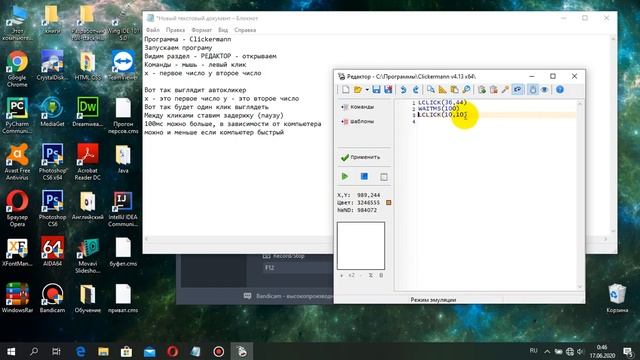Screen dimensions: 640x360
Task: Open the Вид menu in Notepad
Action: tap(223, 30)
